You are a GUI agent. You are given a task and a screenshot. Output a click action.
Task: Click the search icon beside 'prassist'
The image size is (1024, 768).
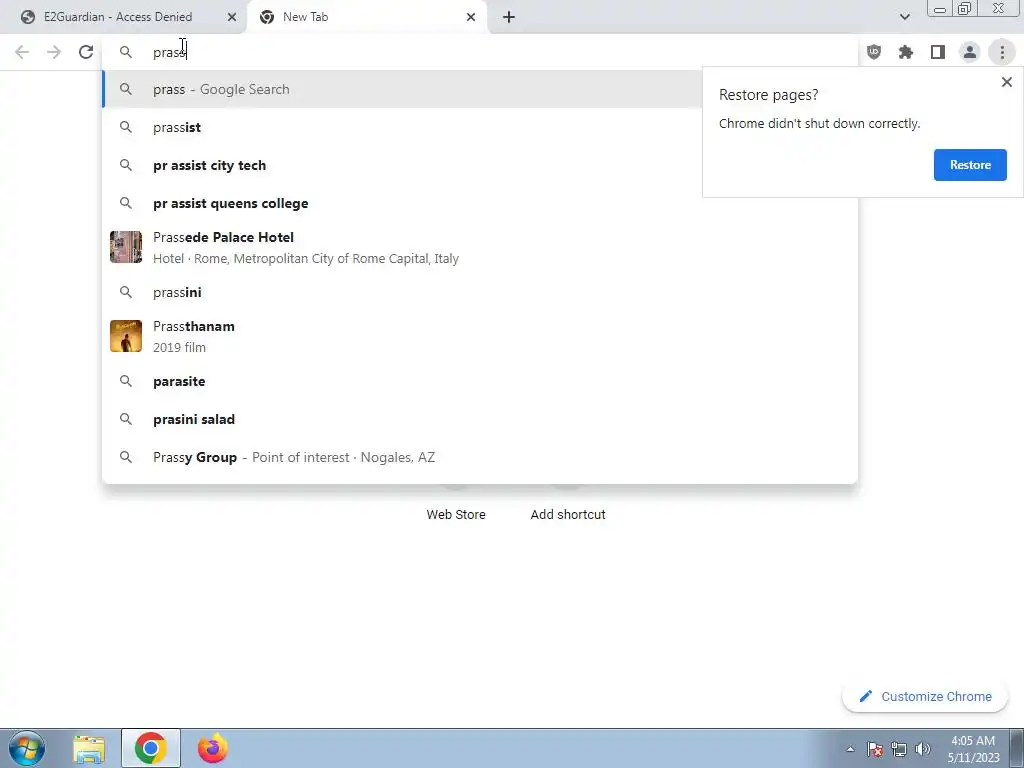(x=126, y=127)
